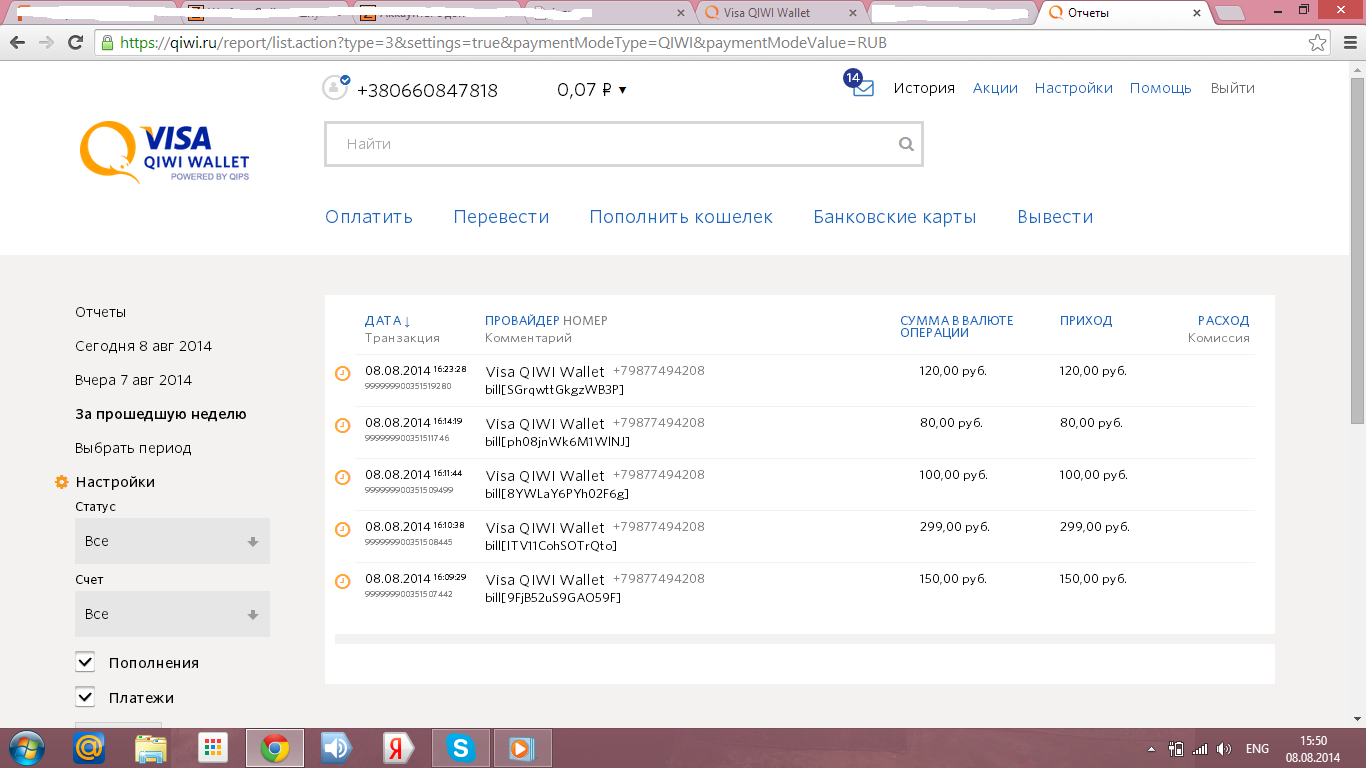1366x768 pixels.
Task: Open the Настройки link in the top bar
Action: (1074, 88)
